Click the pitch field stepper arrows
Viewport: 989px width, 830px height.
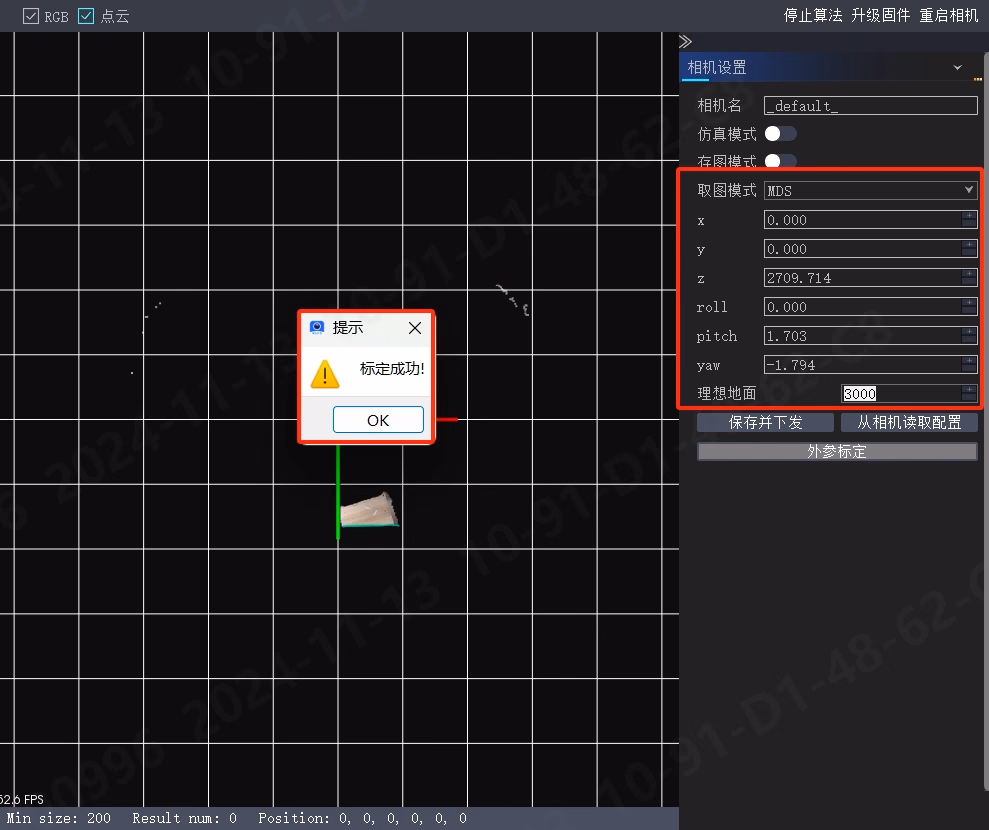point(969,336)
